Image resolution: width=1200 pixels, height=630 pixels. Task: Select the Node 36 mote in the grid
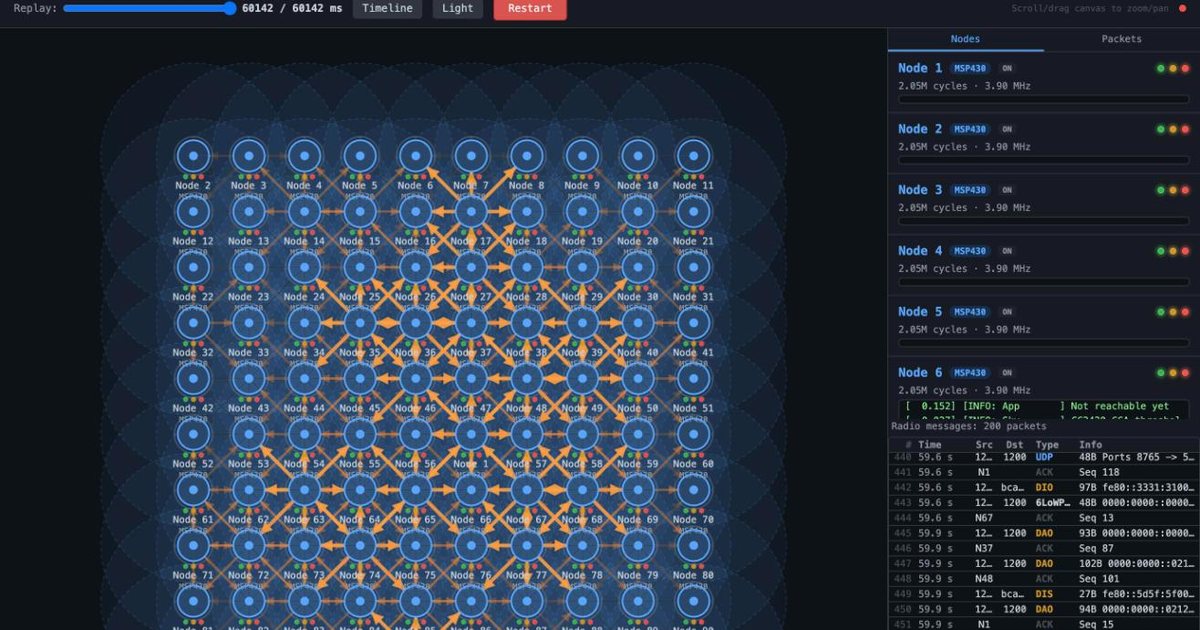[x=415, y=323]
